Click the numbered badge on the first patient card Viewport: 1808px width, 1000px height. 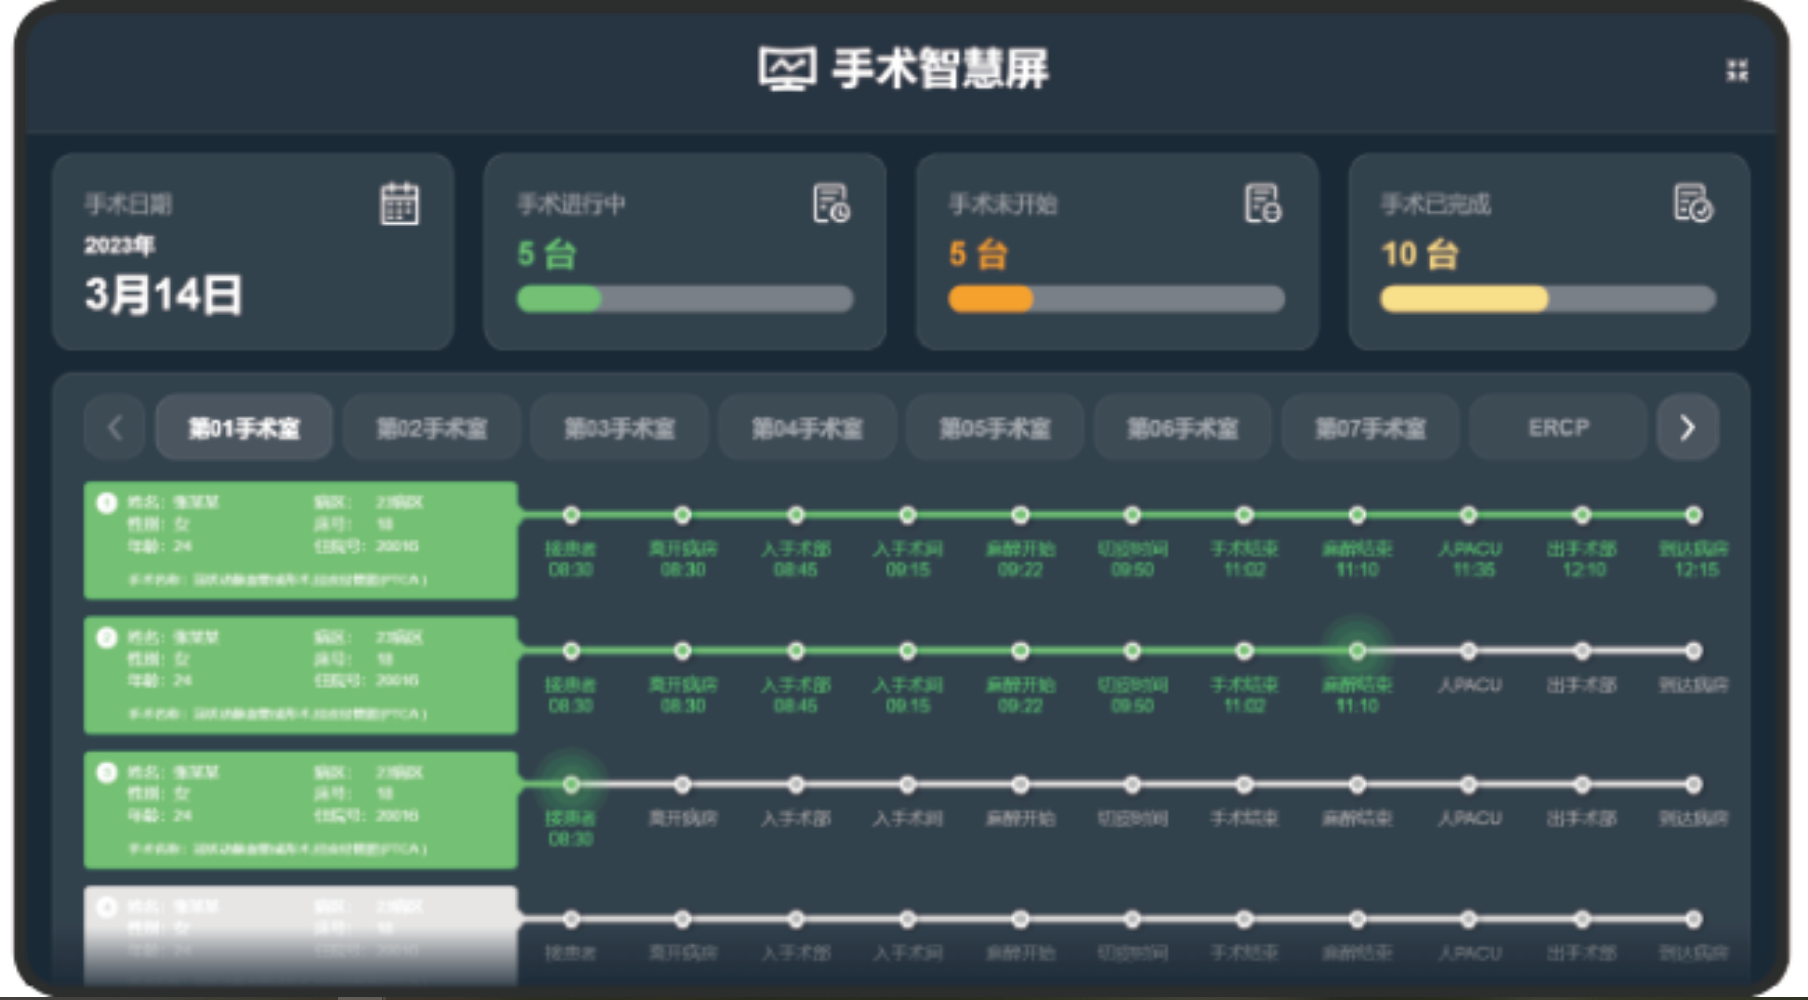(x=106, y=503)
